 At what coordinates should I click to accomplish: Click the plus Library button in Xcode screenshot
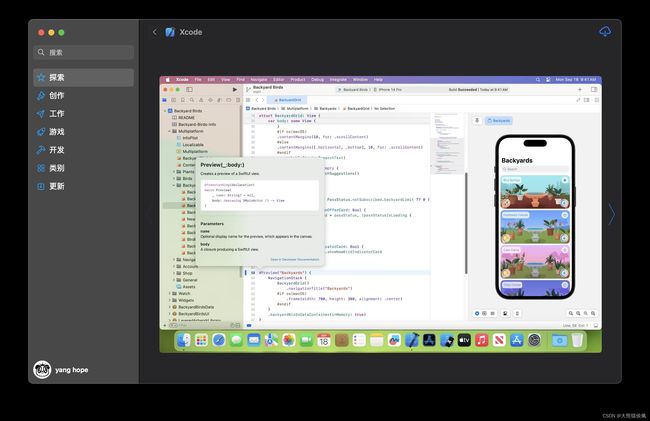[x=580, y=90]
